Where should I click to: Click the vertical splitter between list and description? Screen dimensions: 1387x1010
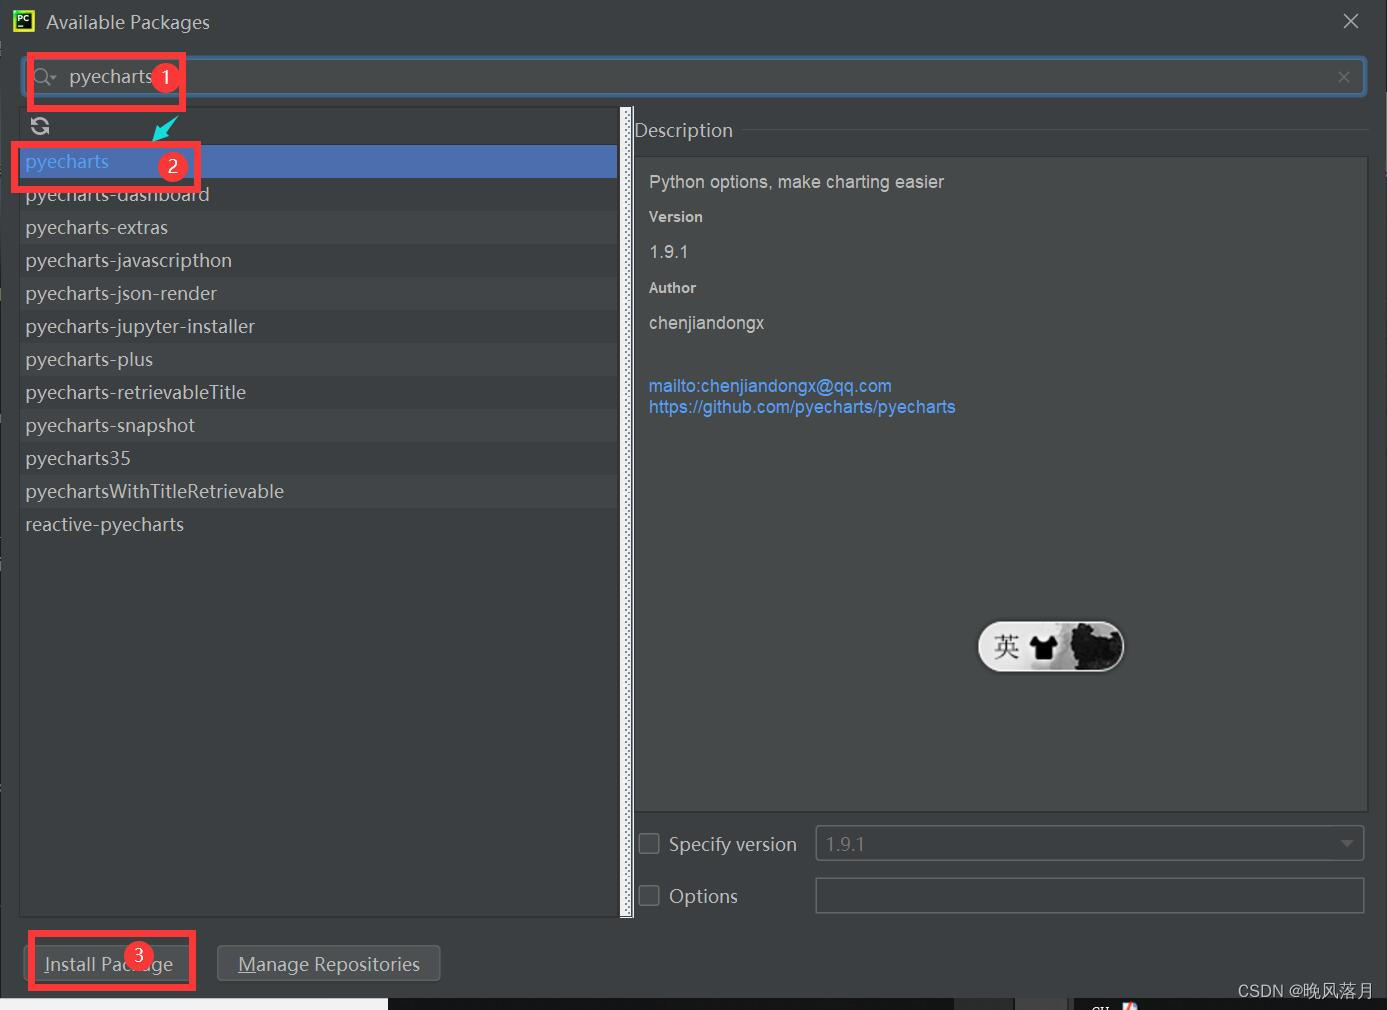pyautogui.click(x=627, y=512)
